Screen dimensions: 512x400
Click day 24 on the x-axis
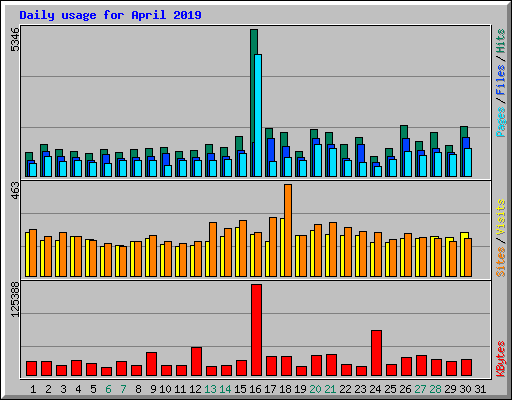375,389
